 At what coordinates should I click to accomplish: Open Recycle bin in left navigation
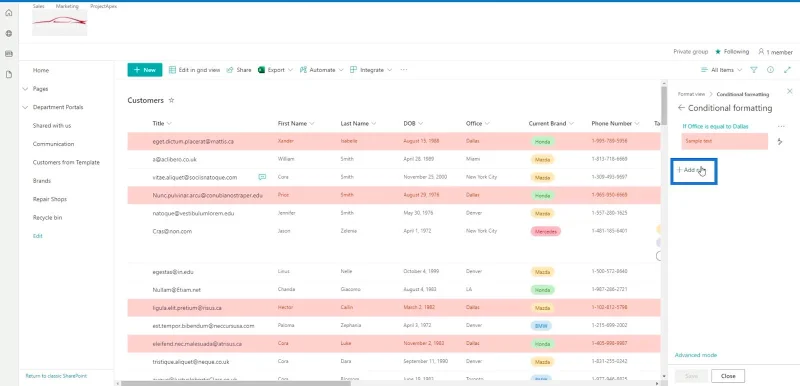47,217
